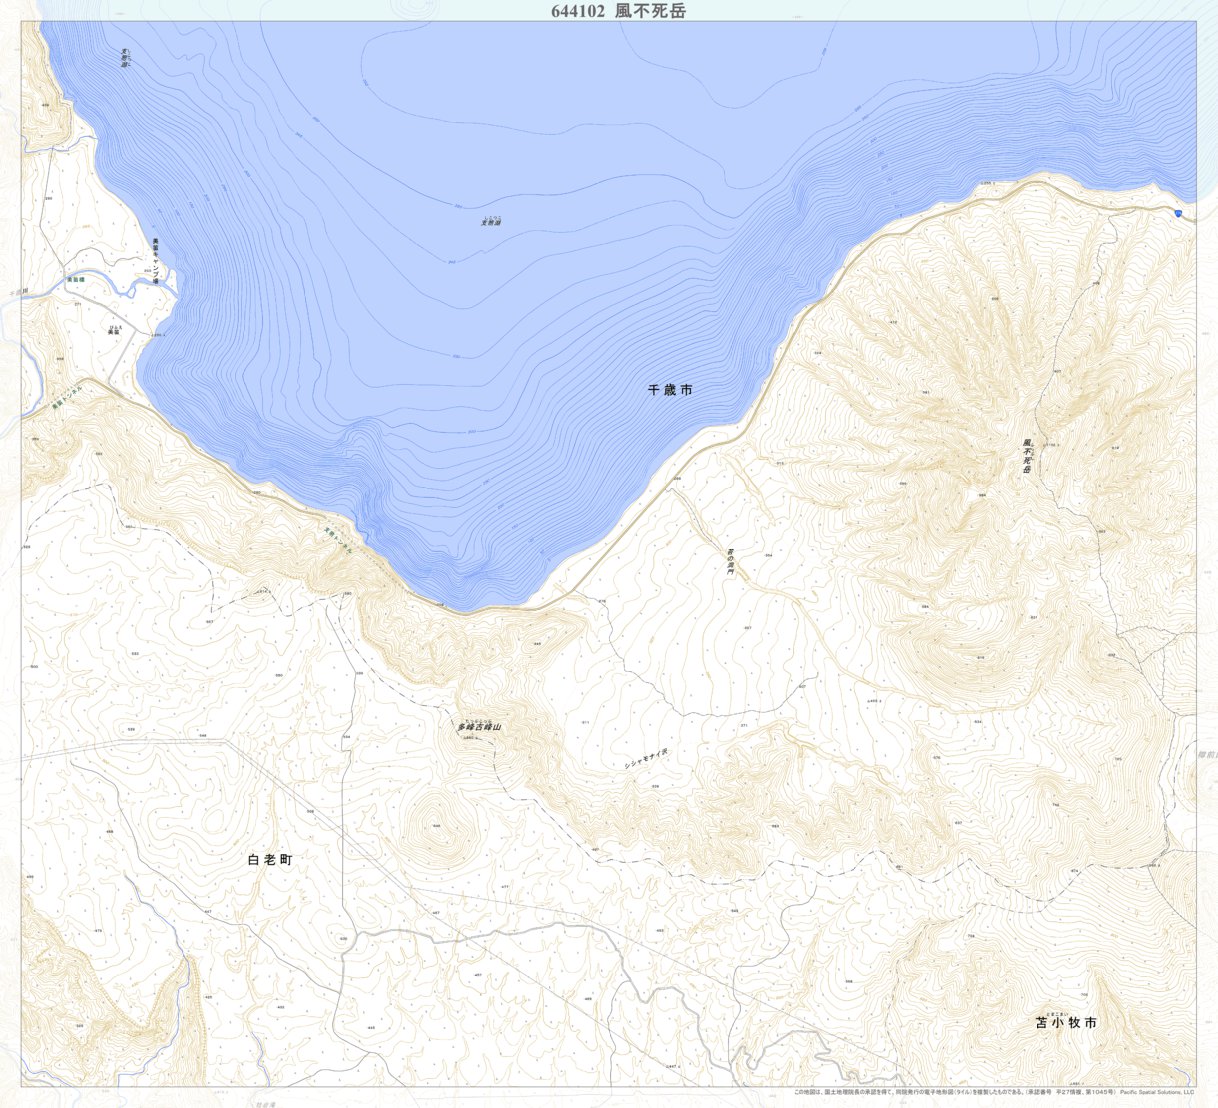
Task: Select the 白老町 town label
Action: pyautogui.click(x=270, y=859)
